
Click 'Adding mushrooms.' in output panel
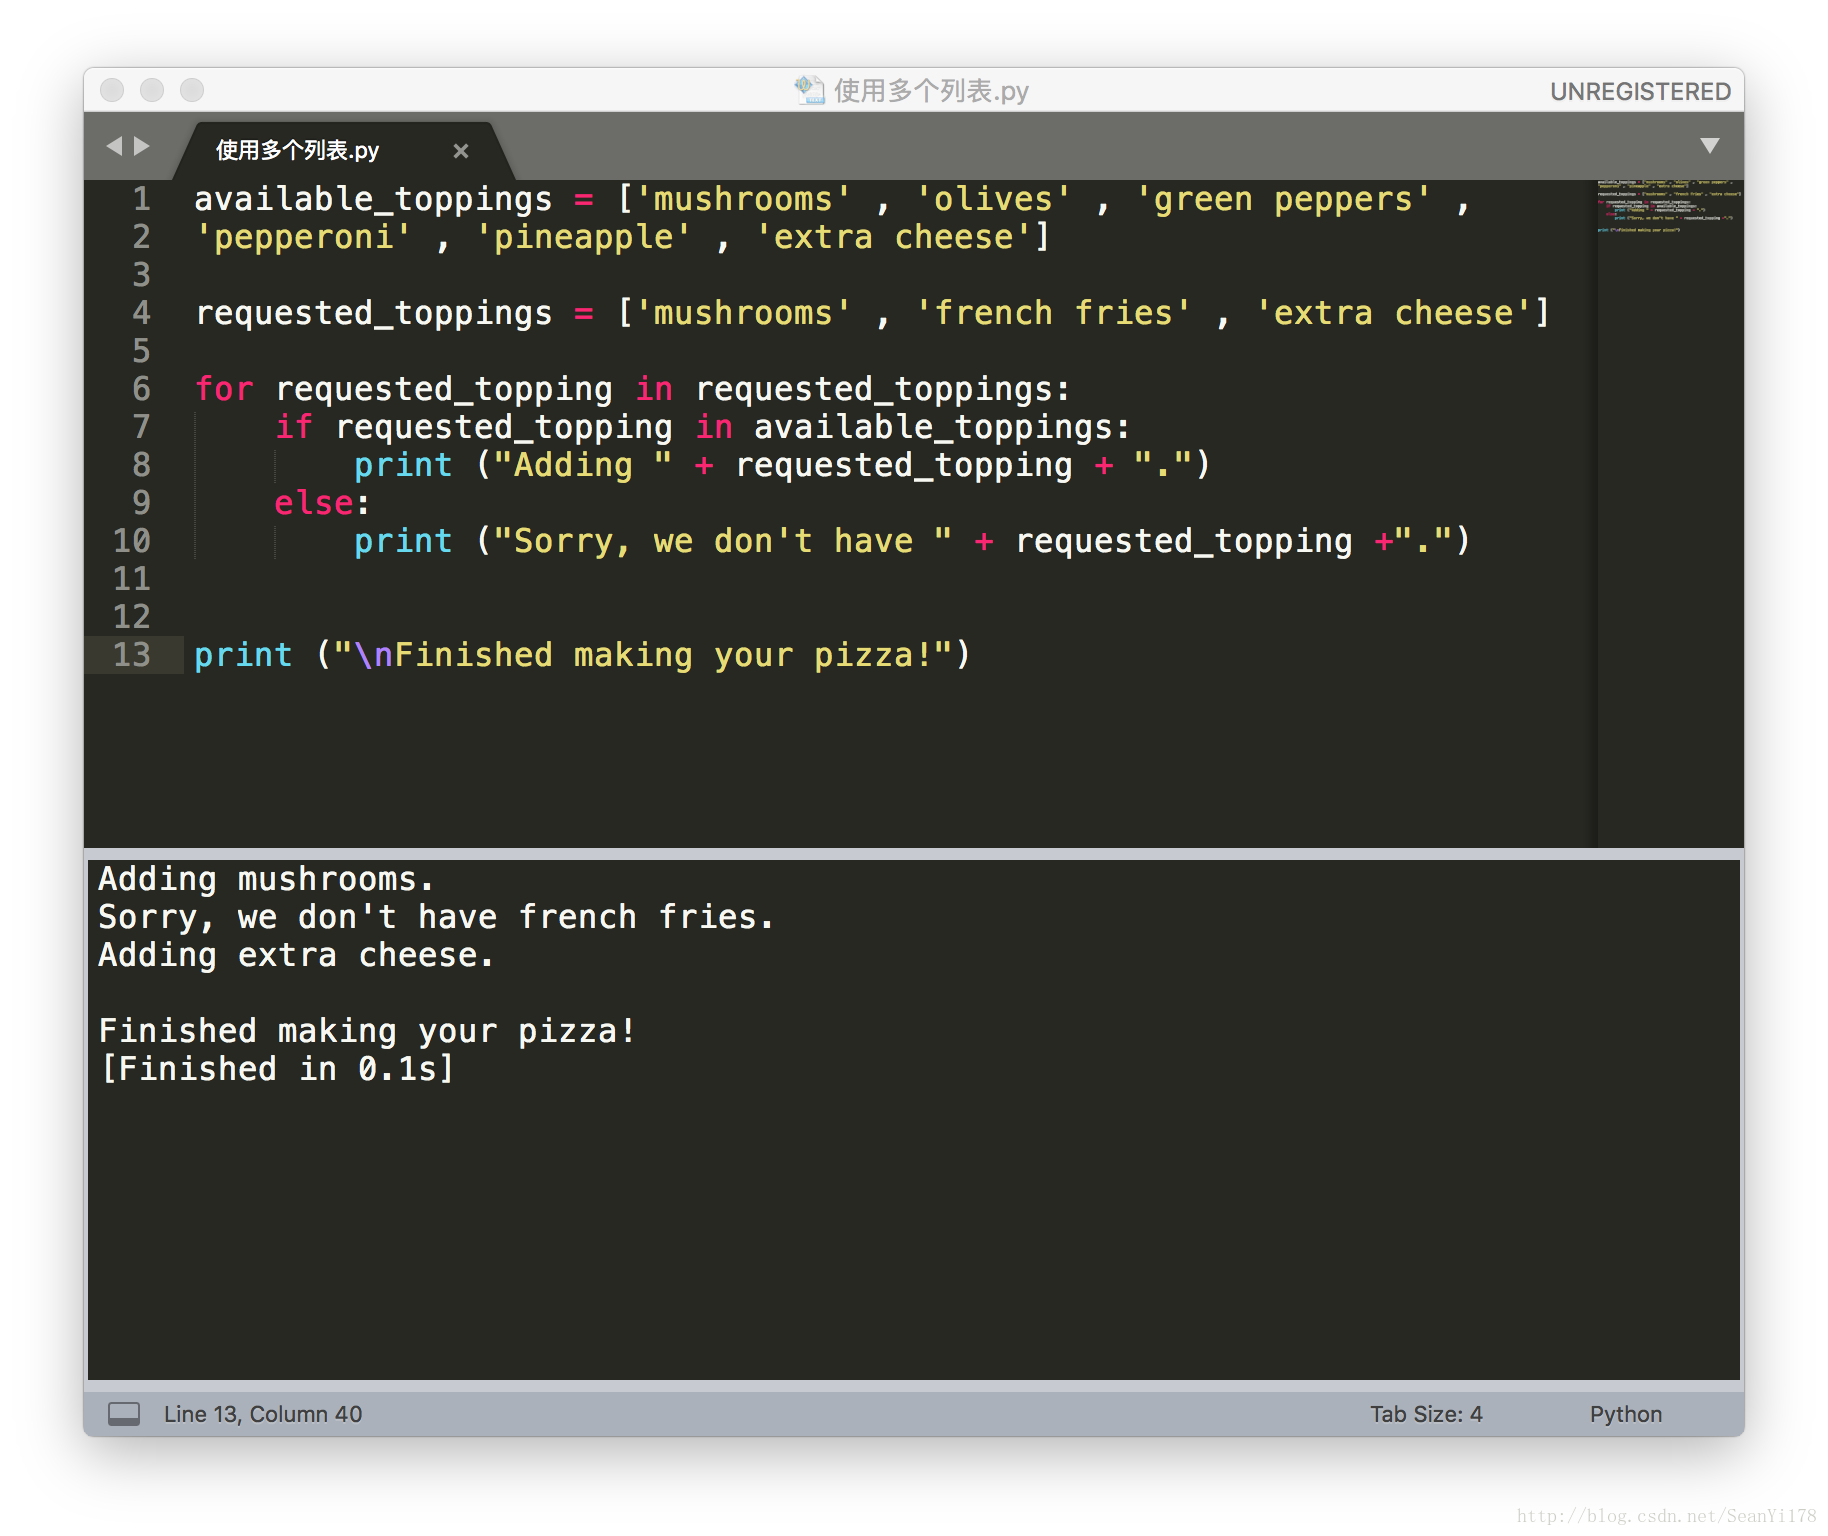tap(266, 879)
